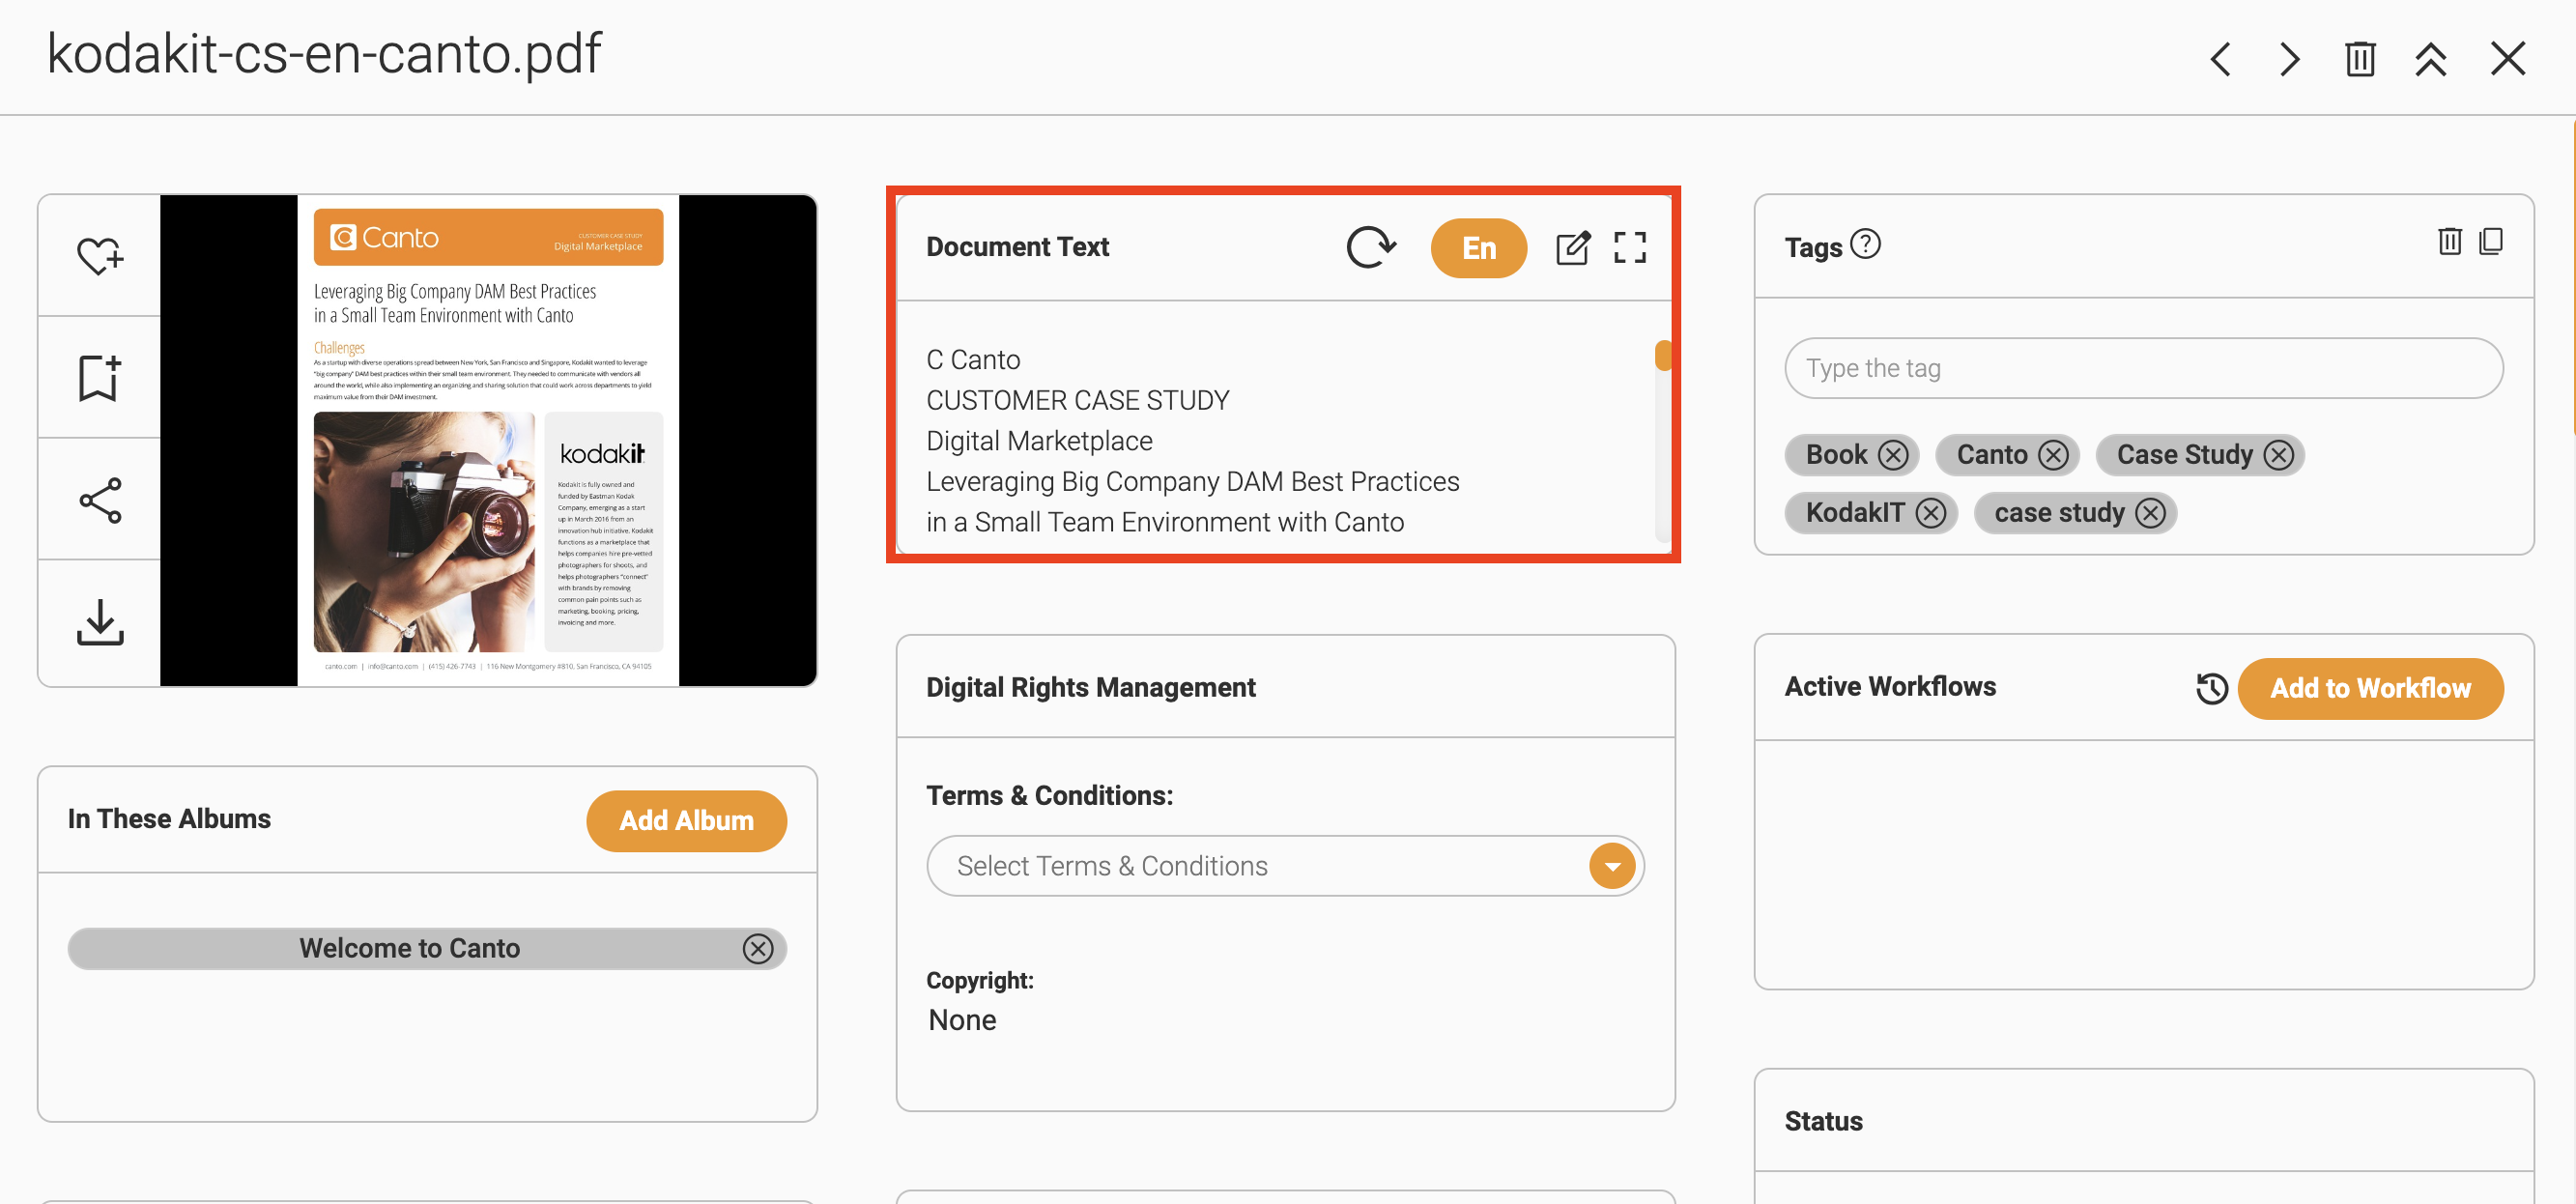Click the Digital Rights Management heading
This screenshot has width=2576, height=1204.
coord(1090,687)
